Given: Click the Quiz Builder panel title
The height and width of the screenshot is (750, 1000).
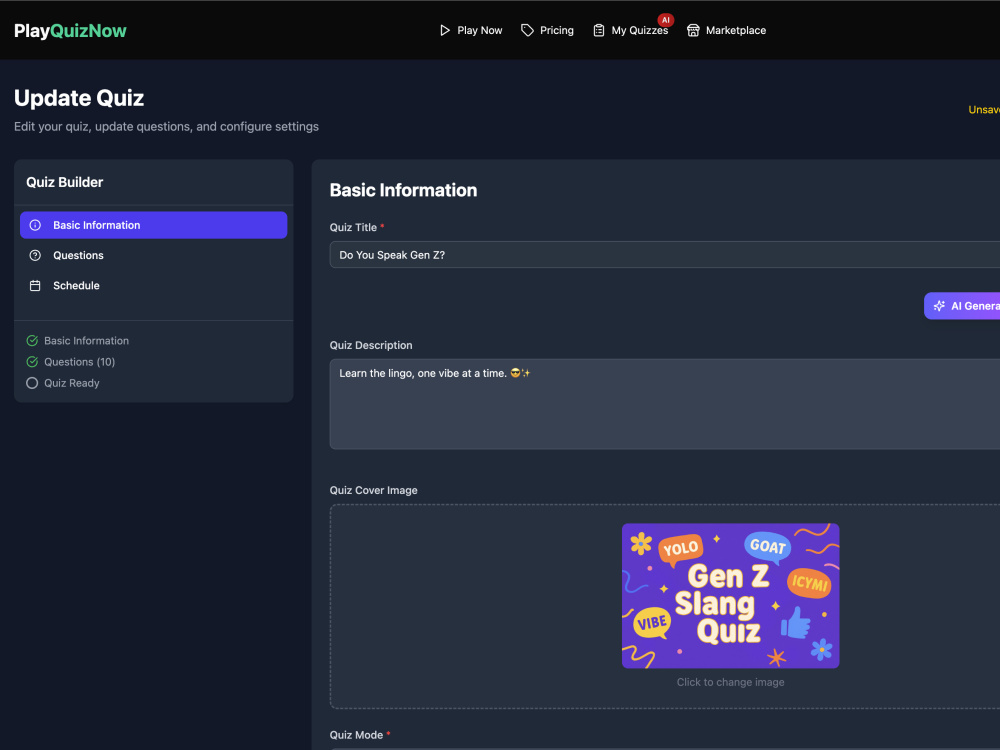Looking at the screenshot, I should [64, 182].
